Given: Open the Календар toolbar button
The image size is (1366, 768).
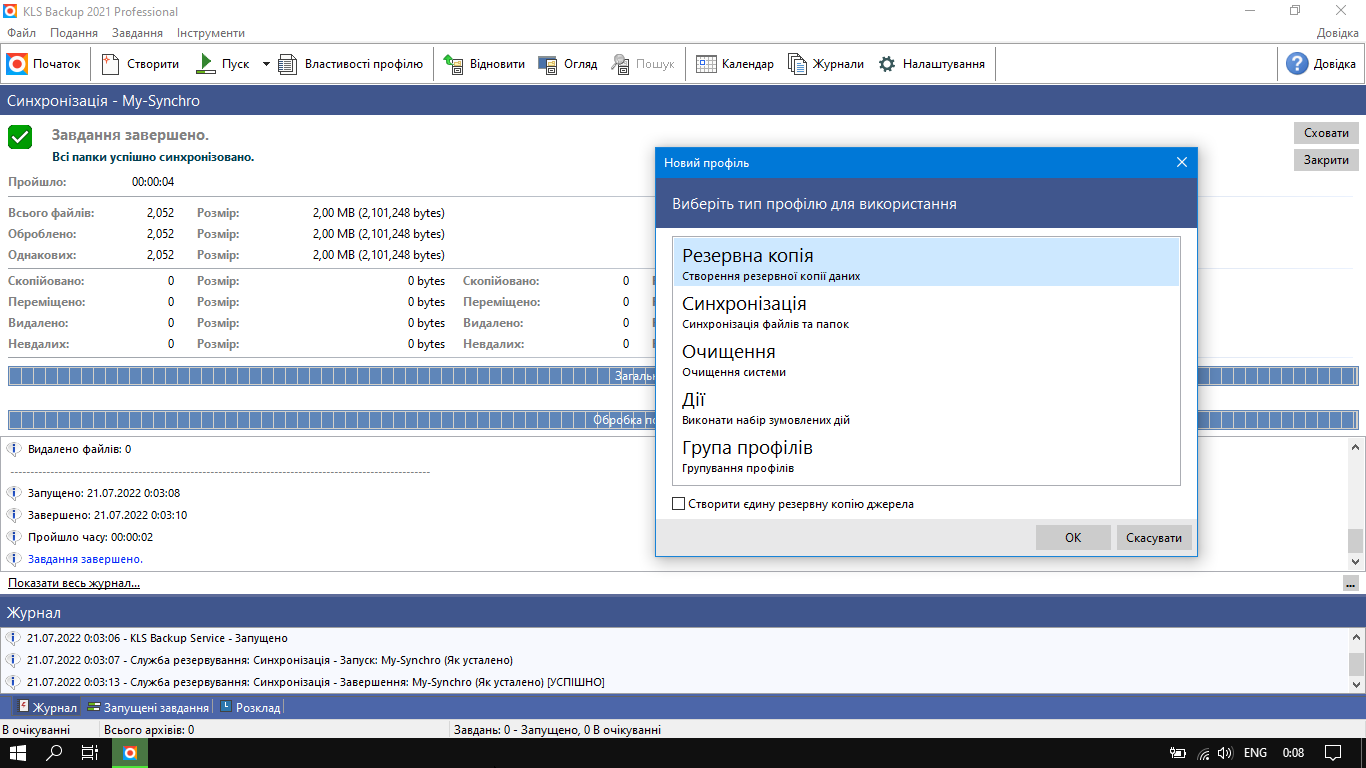Looking at the screenshot, I should pyautogui.click(x=735, y=64).
